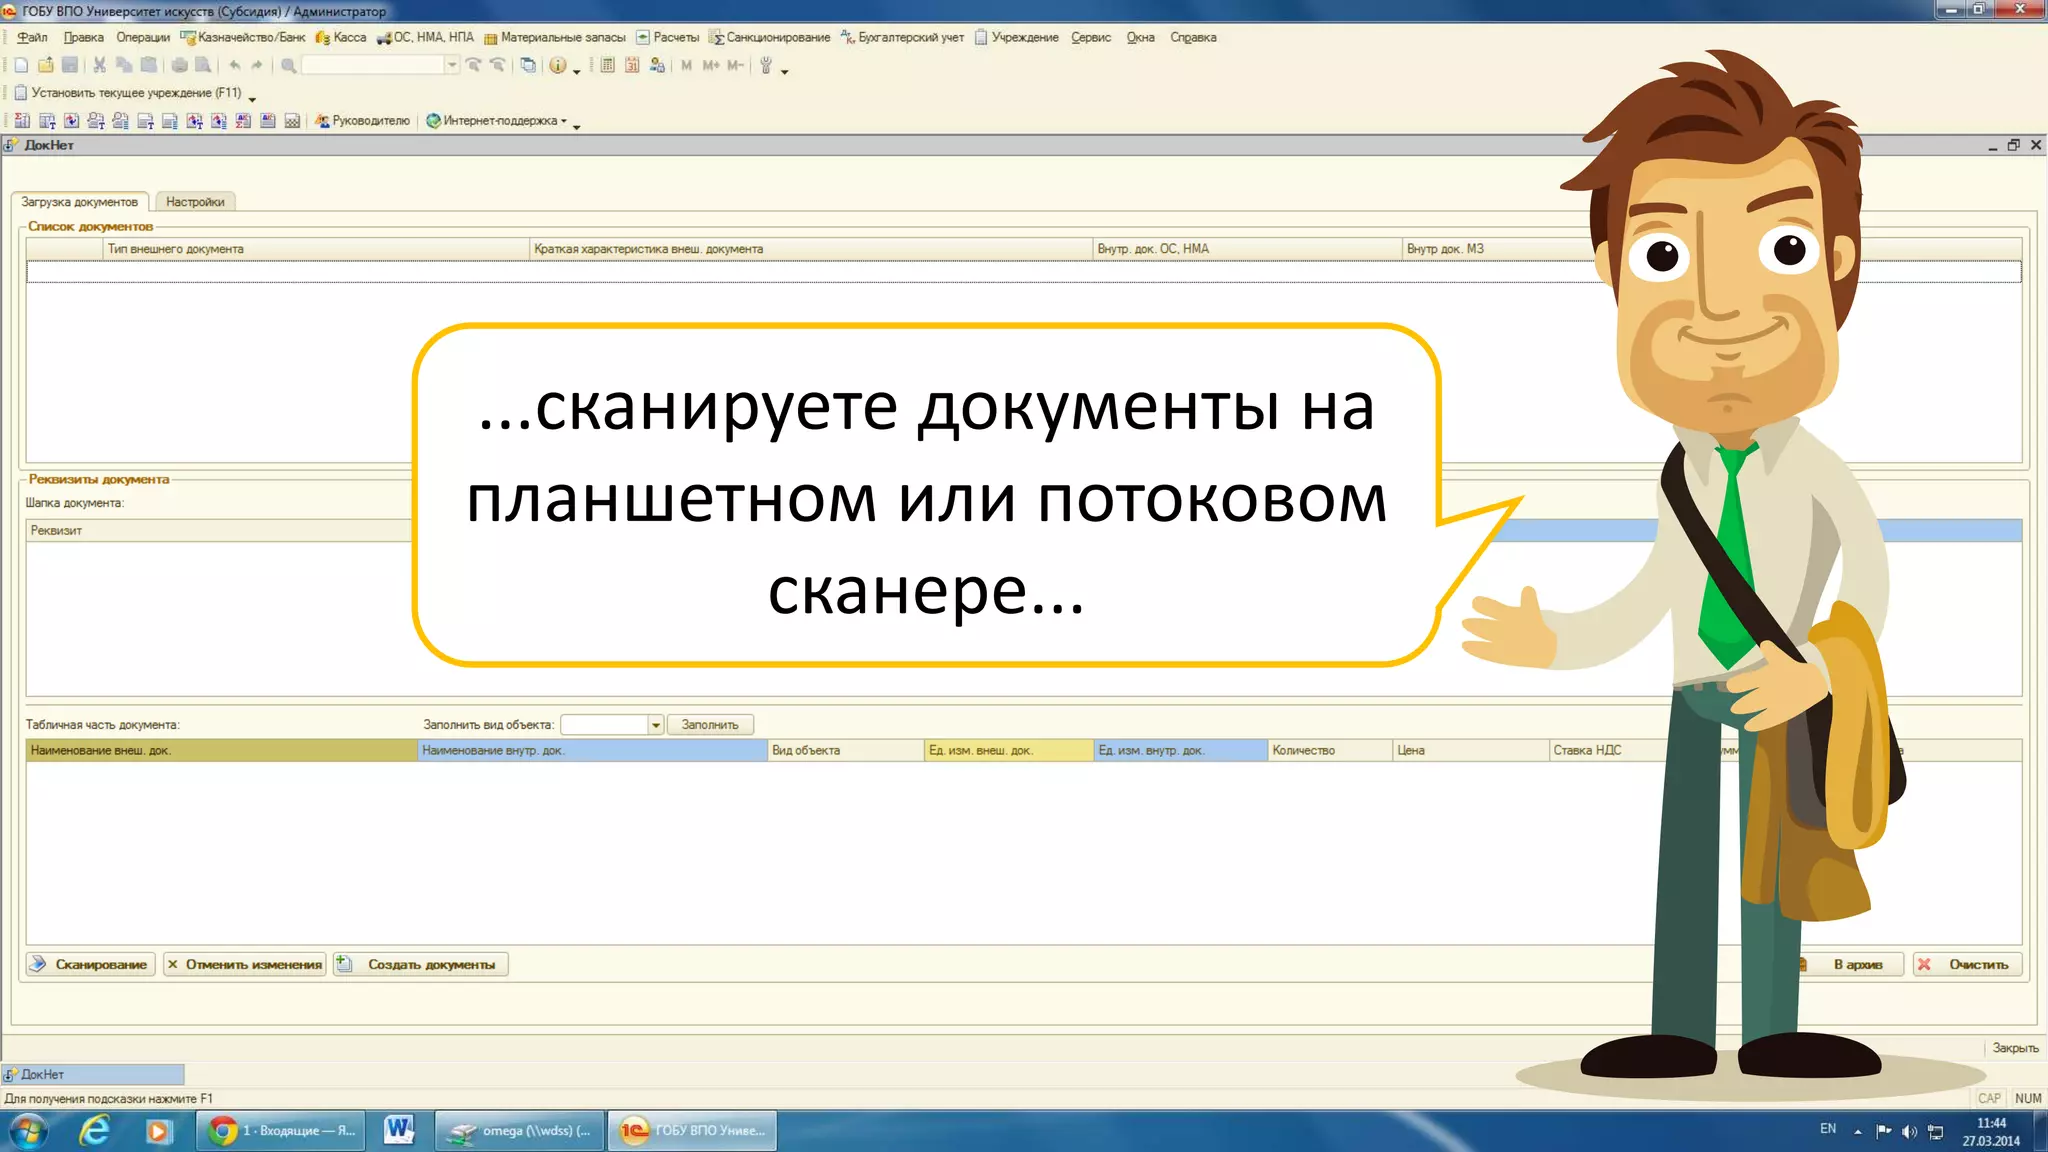Open the Calendar icon
Viewport: 2048px width, 1152px height.
click(632, 65)
